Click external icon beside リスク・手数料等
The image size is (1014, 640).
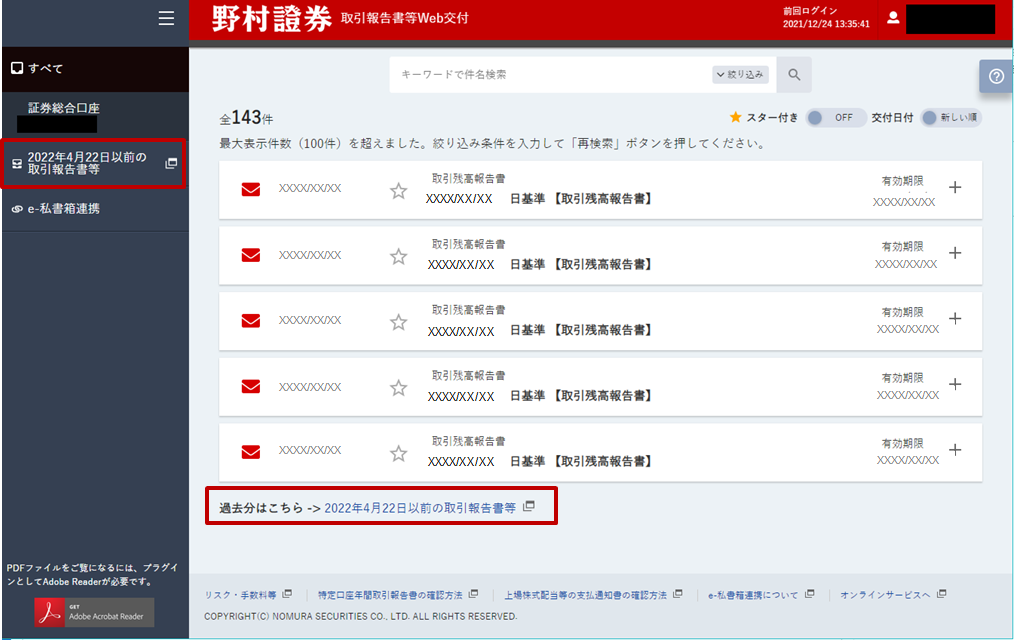[287, 593]
